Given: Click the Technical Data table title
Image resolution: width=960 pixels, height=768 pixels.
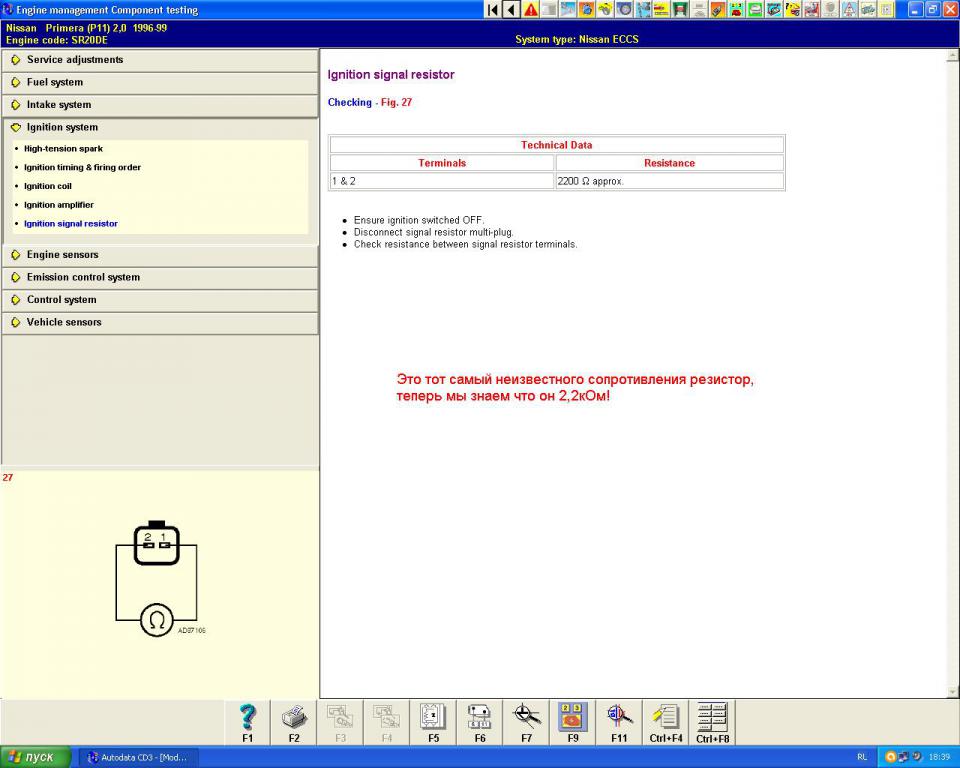Looking at the screenshot, I should [x=557, y=145].
